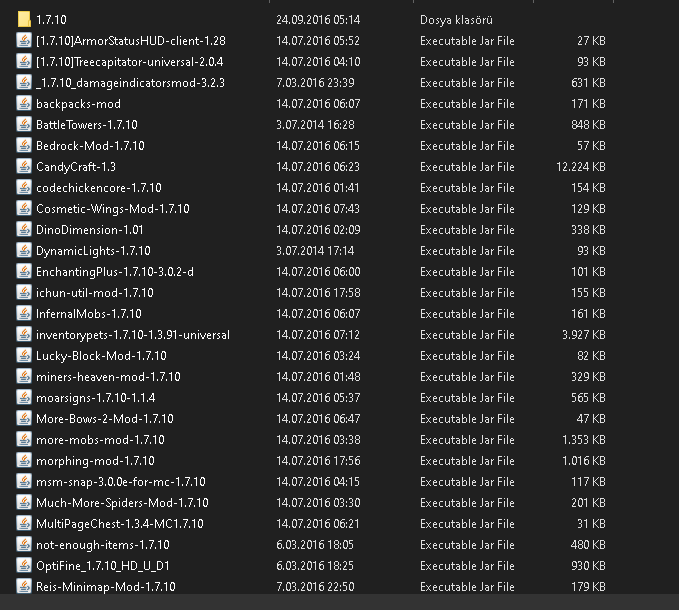
Task: Select the Cosmetic-Wings-Mod-1.7.10 file name
Action: (x=112, y=208)
